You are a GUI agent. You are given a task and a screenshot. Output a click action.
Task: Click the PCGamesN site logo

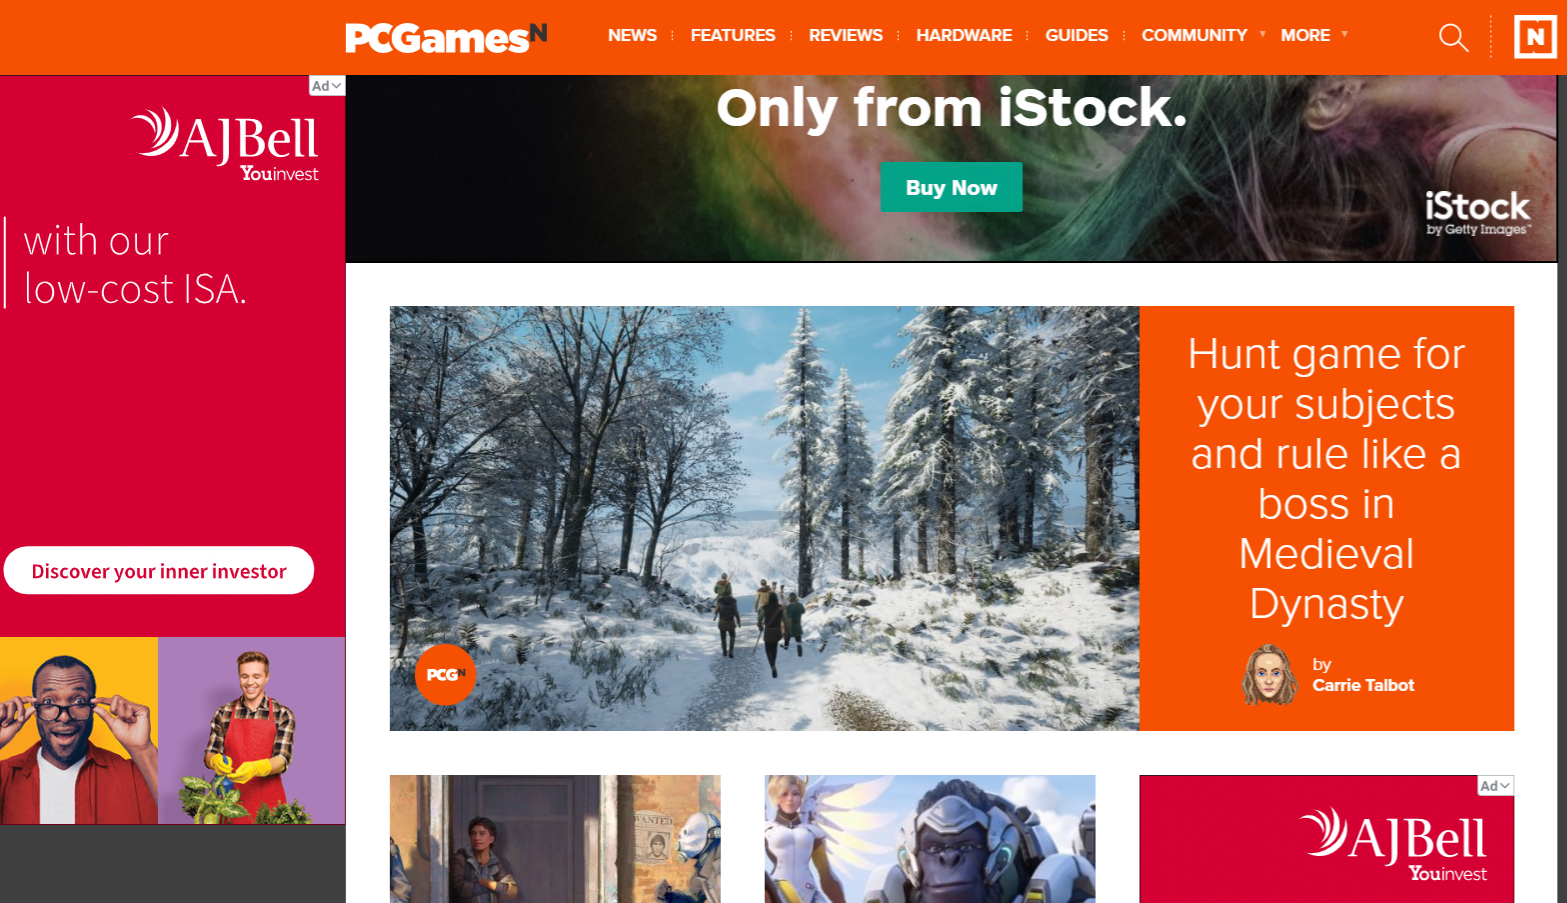(x=446, y=38)
